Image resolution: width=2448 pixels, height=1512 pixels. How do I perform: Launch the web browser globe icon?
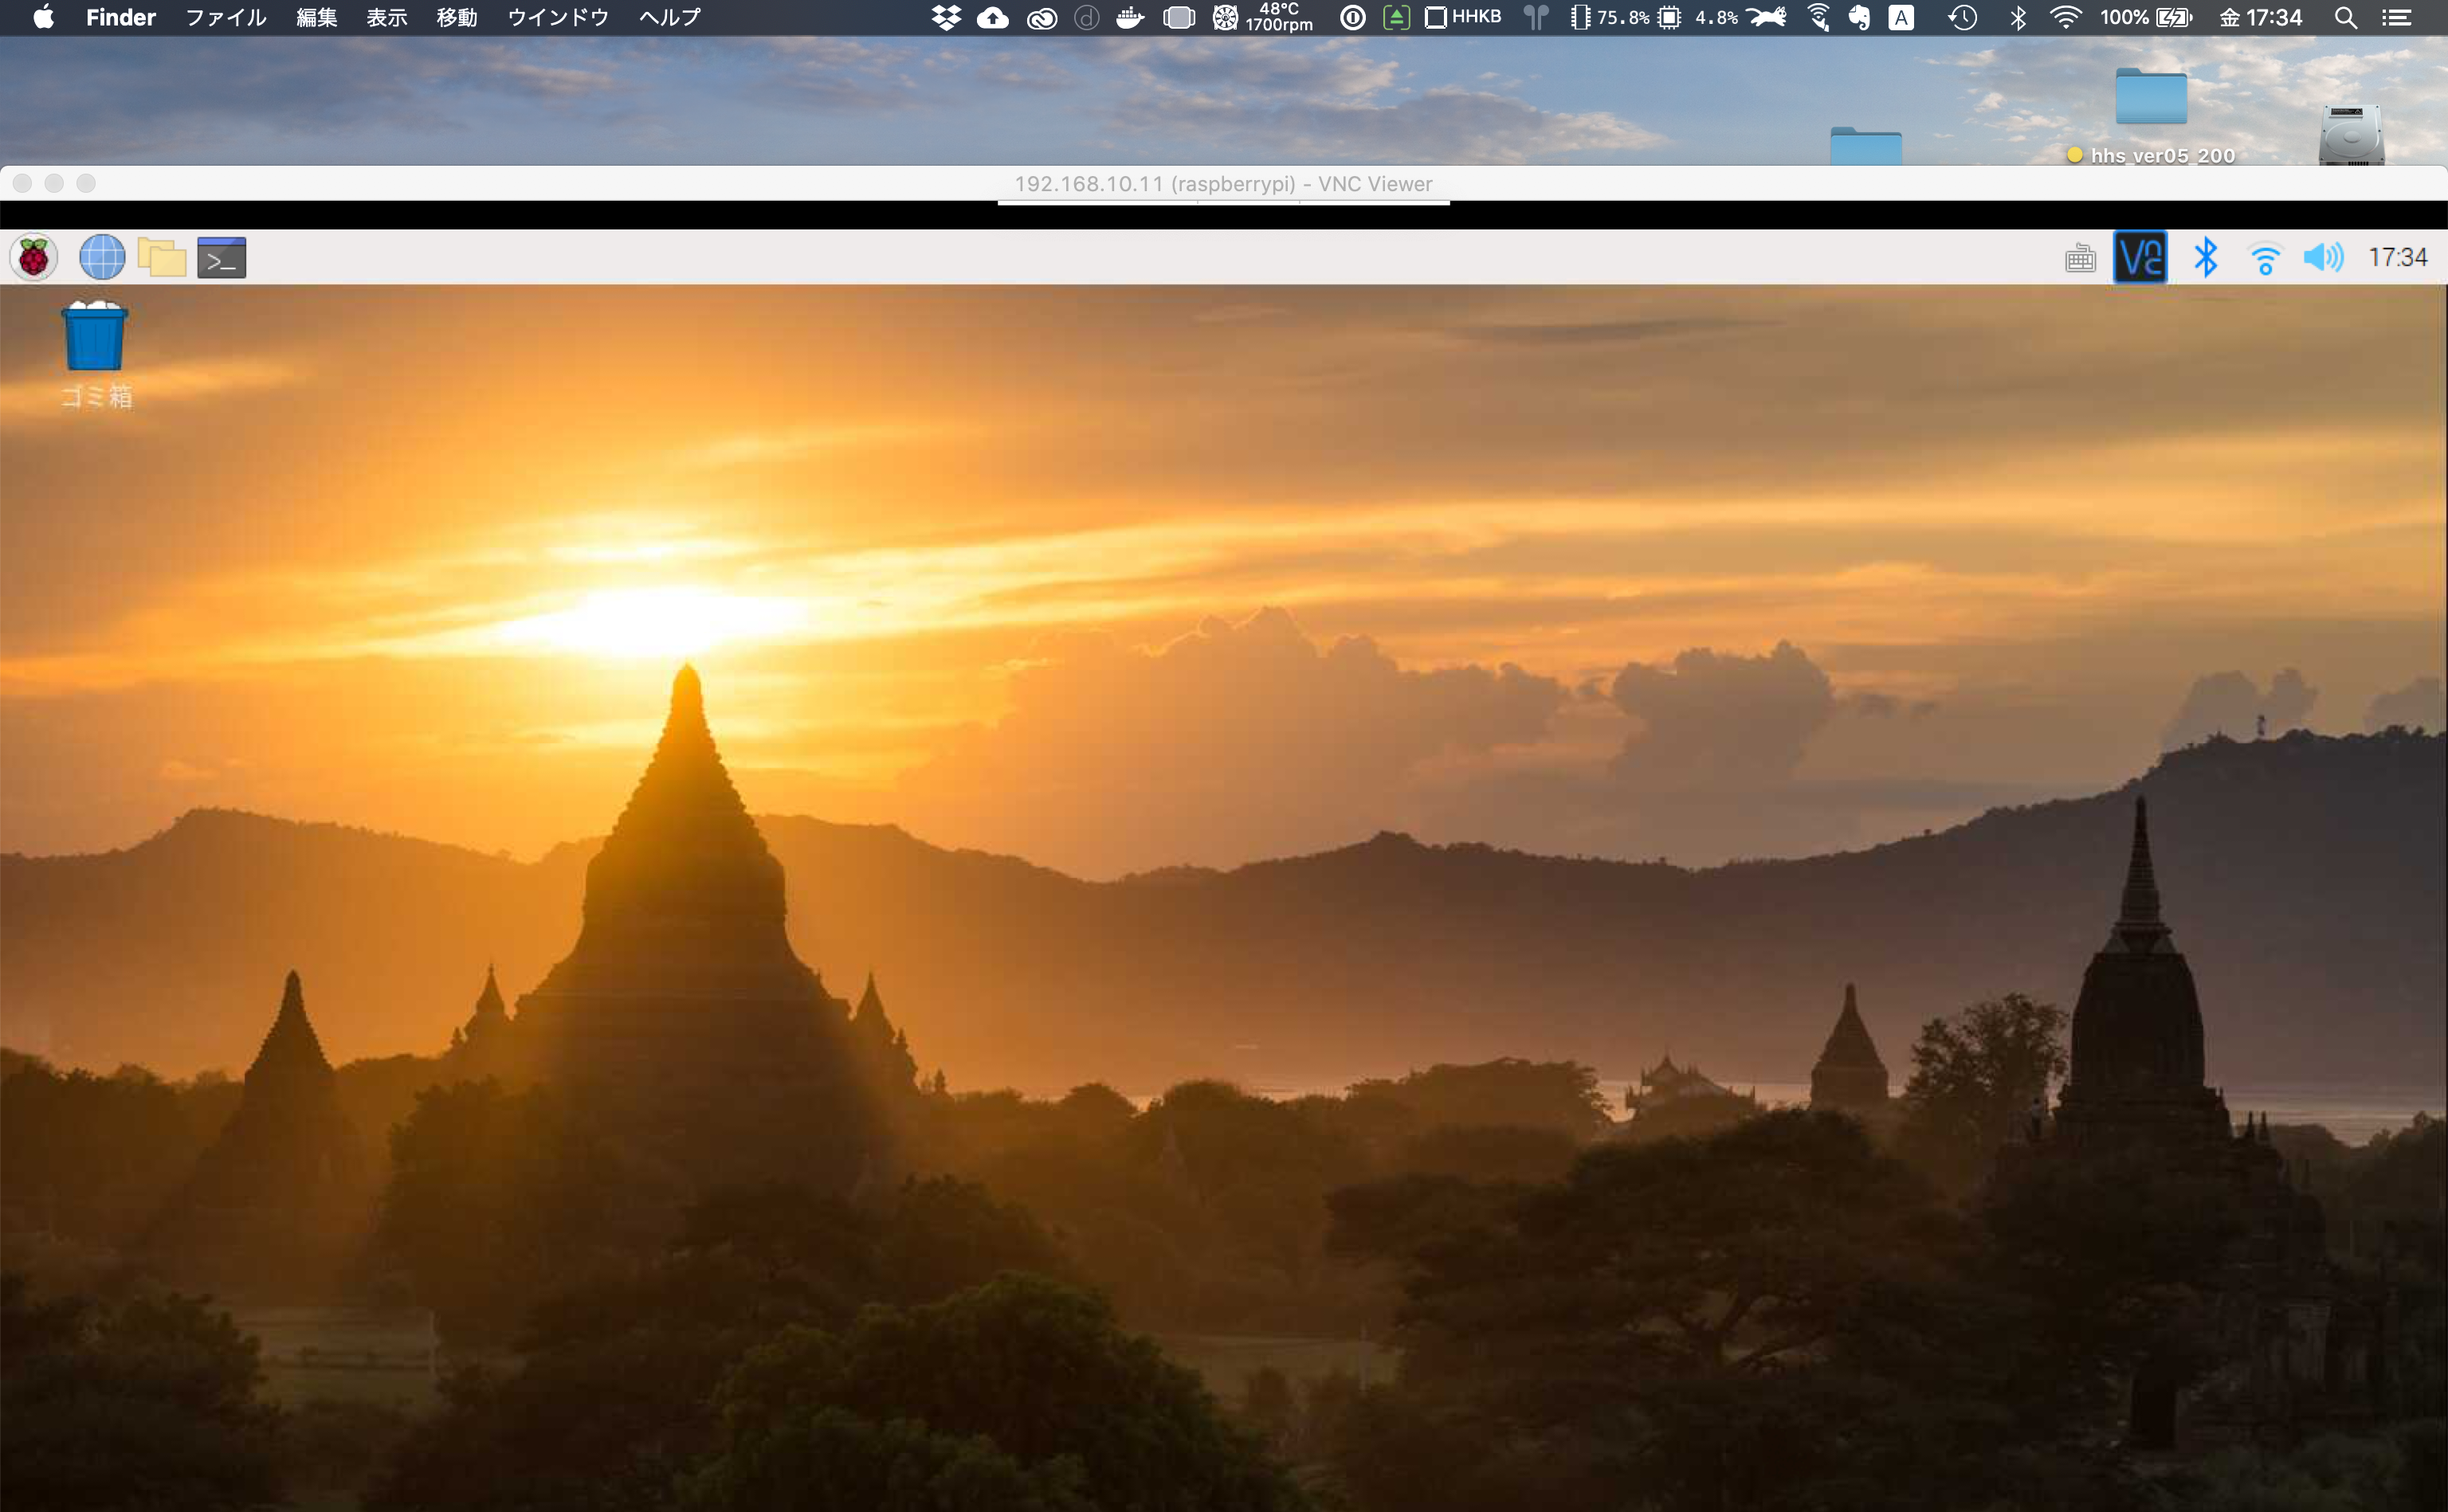[102, 258]
